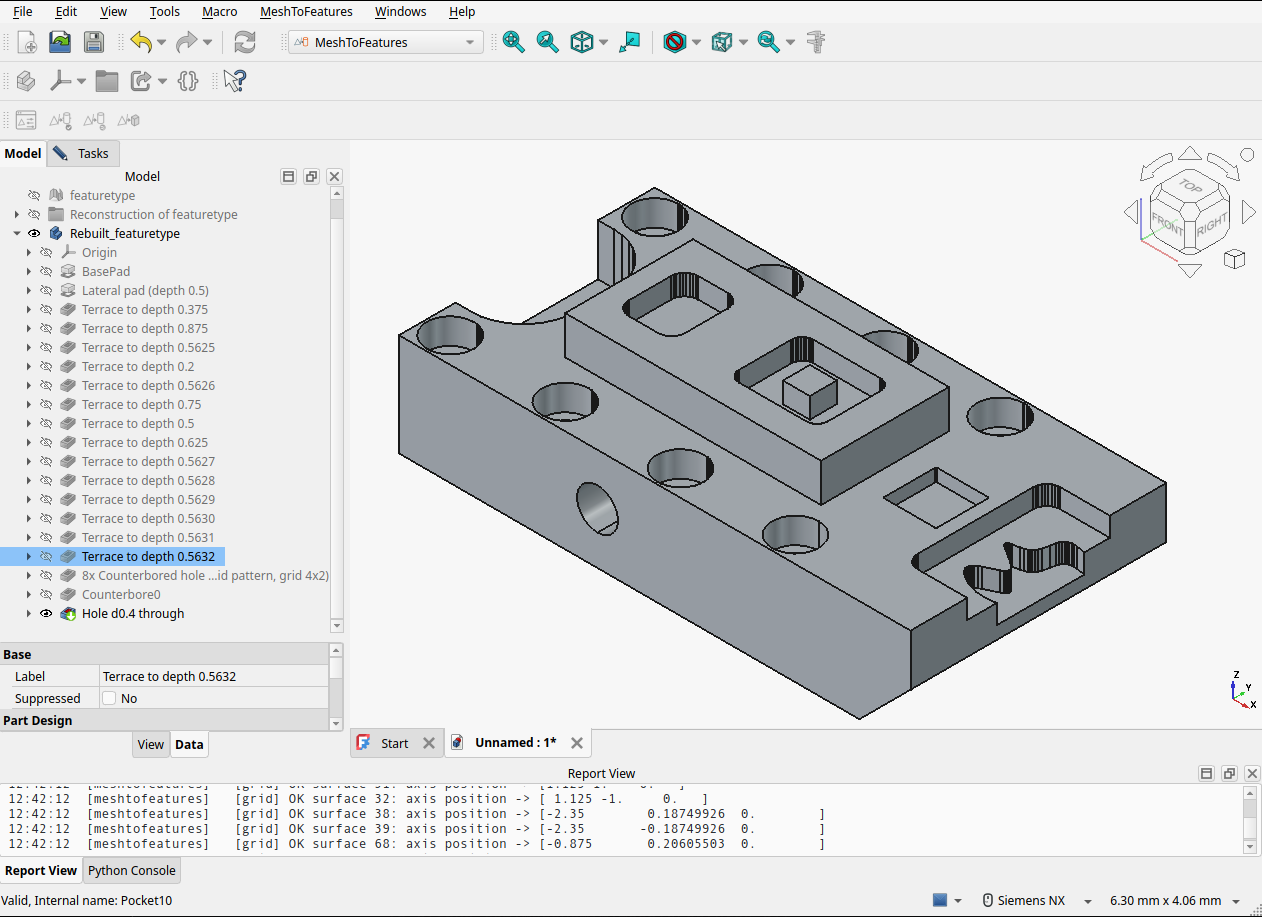Click the small cube beside navigation cube
This screenshot has height=917, width=1262.
[x=1235, y=259]
